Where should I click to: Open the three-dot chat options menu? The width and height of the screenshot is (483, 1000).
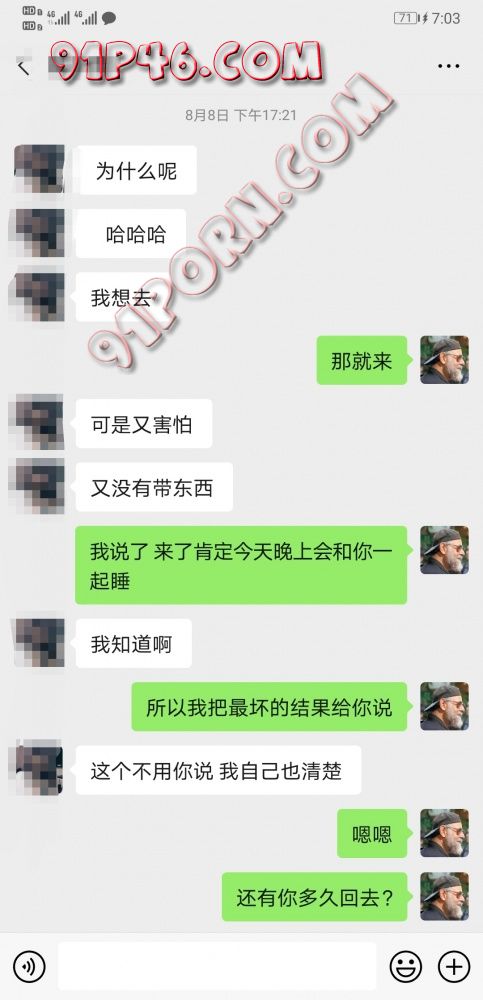(x=449, y=66)
